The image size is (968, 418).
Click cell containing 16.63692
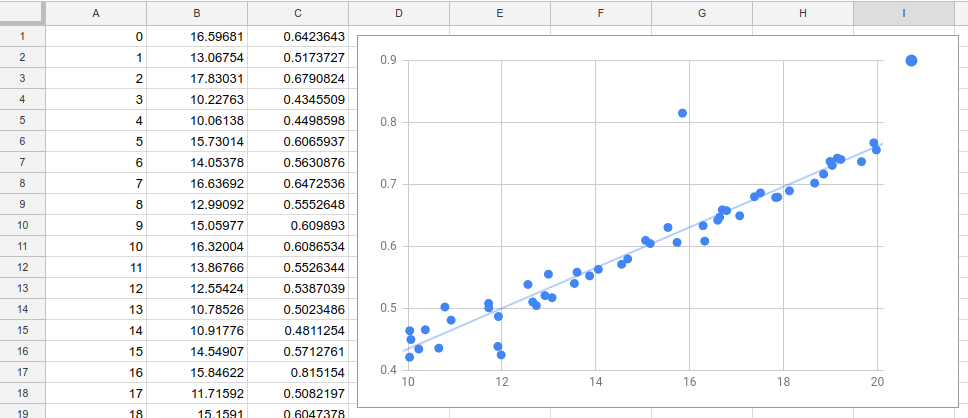click(197, 183)
